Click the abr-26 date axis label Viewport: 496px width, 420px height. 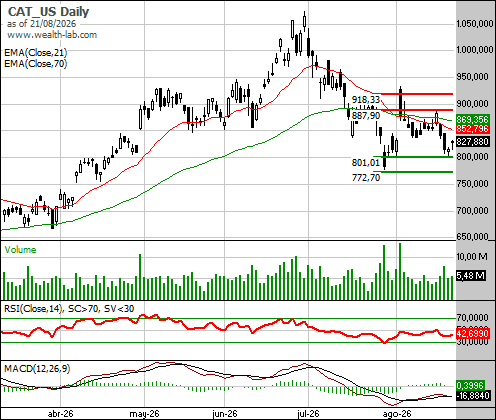pyautogui.click(x=60, y=414)
